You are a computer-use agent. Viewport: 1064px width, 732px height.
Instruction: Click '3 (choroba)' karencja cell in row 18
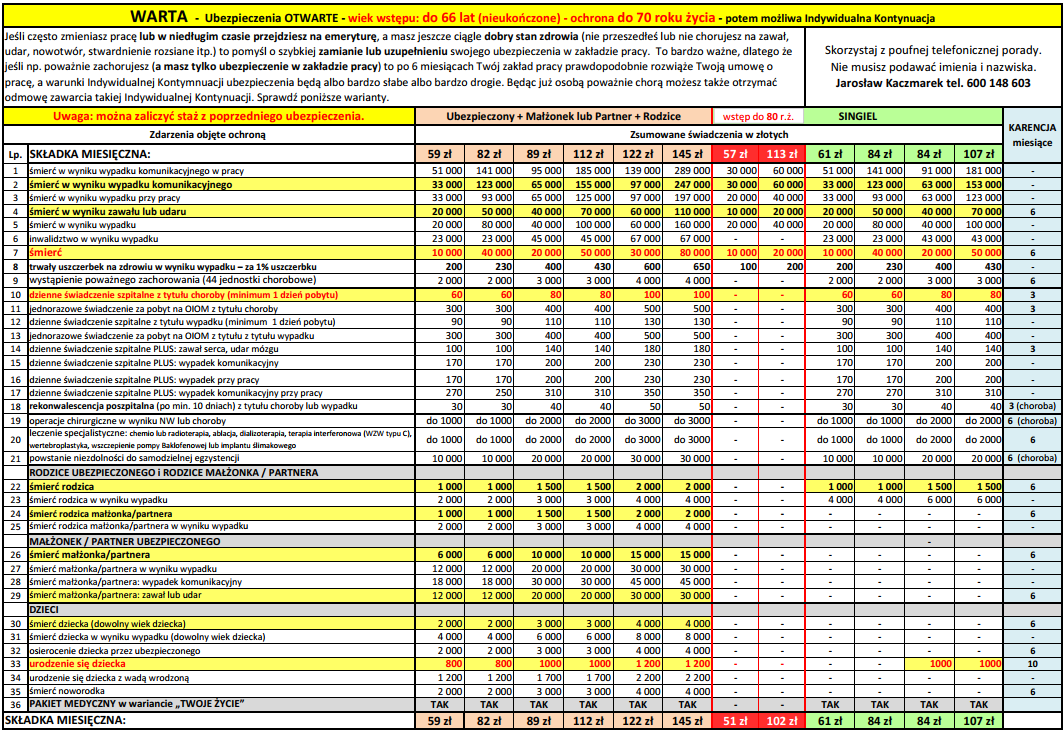pyautogui.click(x=1032, y=406)
